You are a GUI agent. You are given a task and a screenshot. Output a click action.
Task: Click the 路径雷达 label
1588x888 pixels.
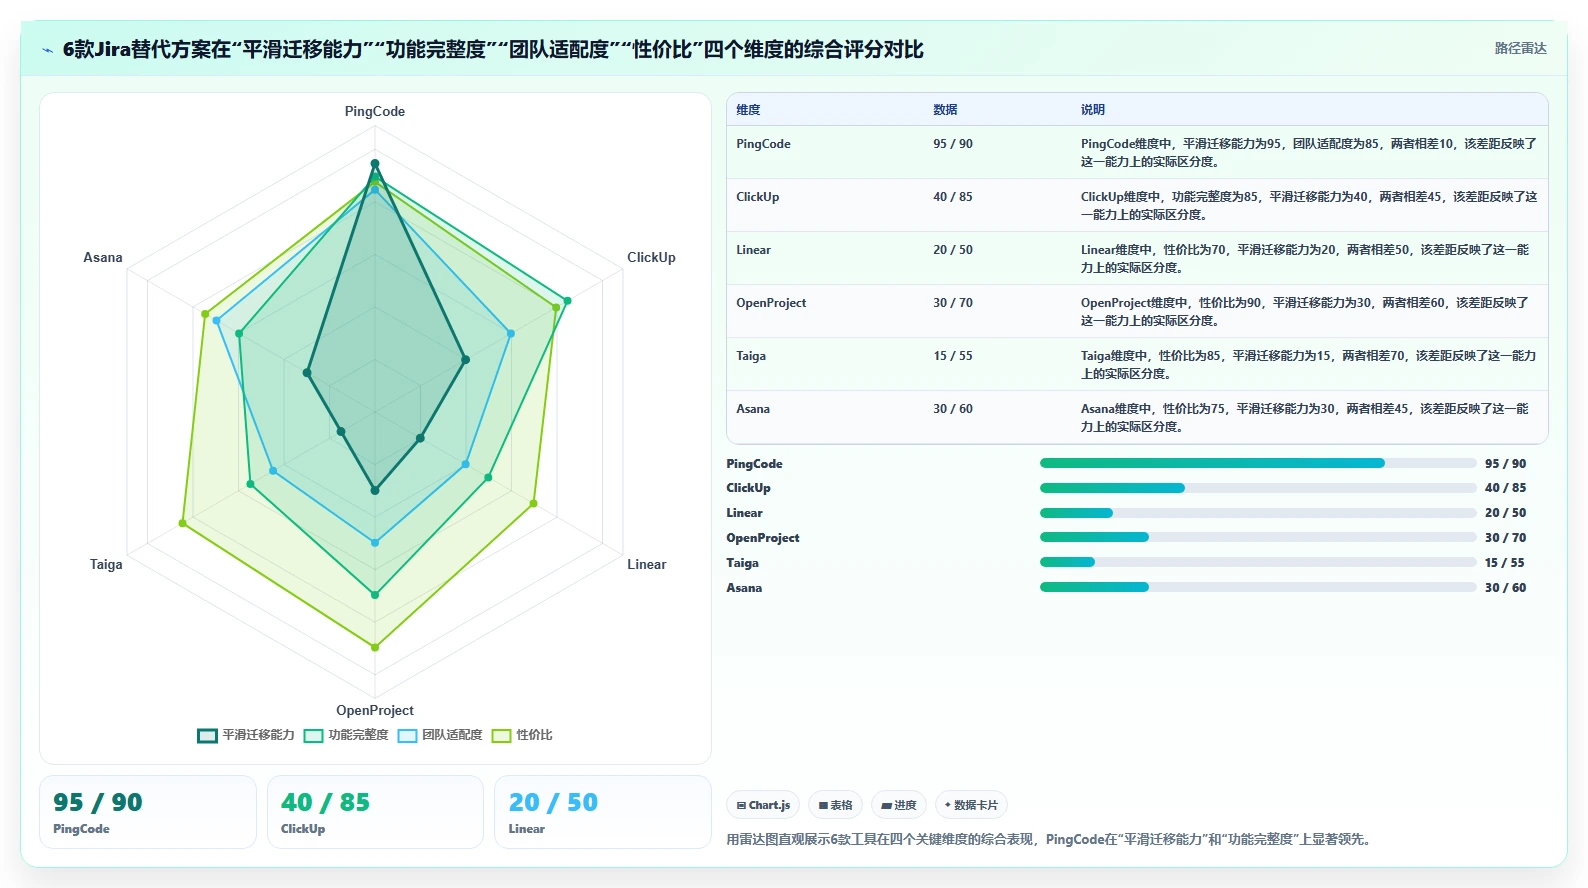1520,48
